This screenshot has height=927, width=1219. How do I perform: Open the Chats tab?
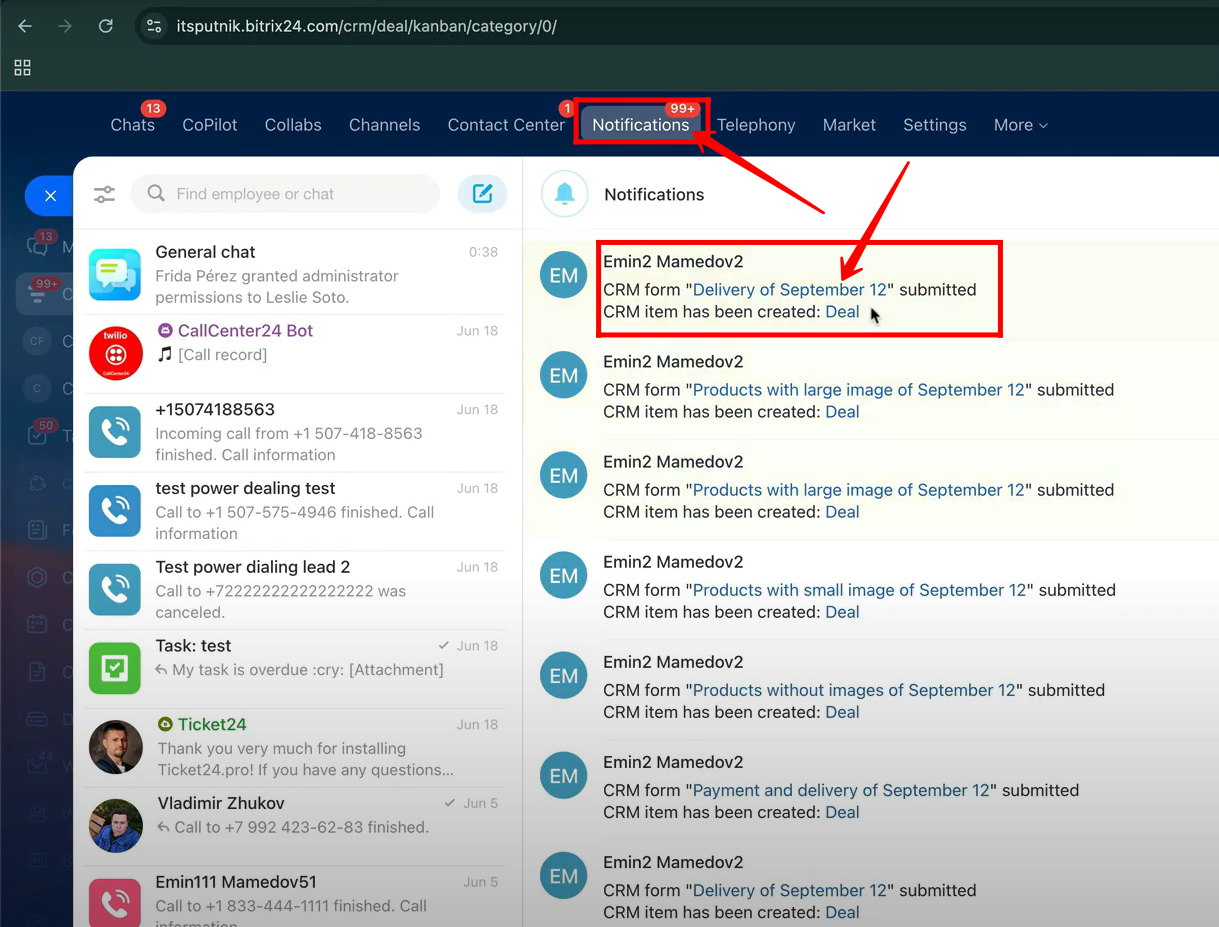(x=132, y=125)
